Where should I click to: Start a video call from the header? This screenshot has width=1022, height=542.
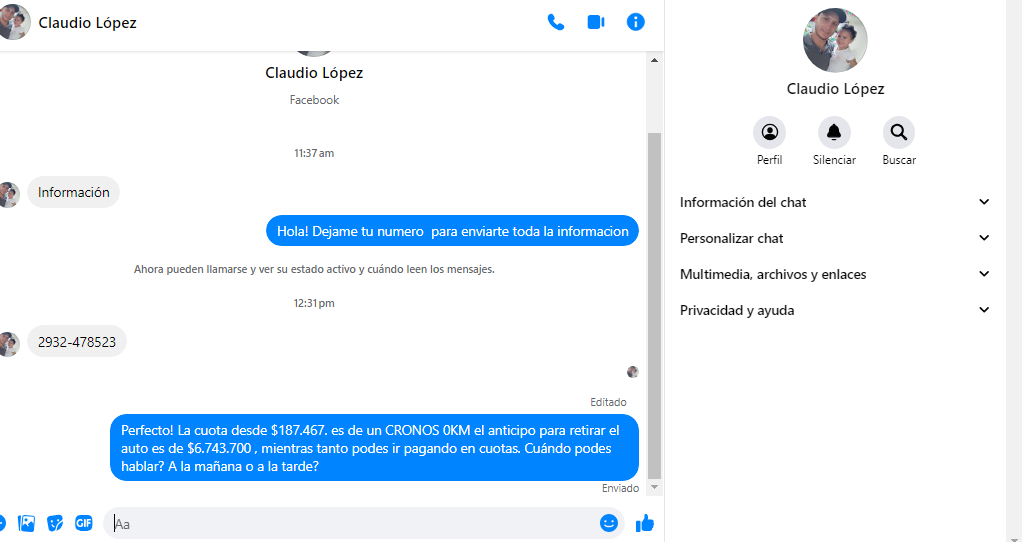[x=596, y=22]
